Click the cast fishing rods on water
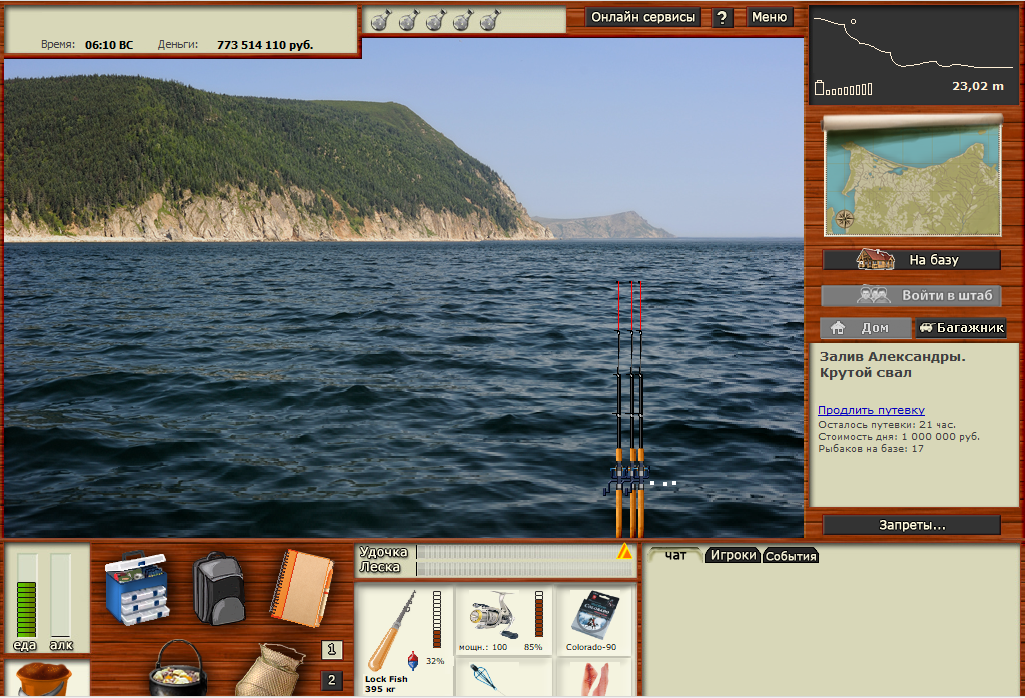This screenshot has width=1025, height=698. click(630, 408)
